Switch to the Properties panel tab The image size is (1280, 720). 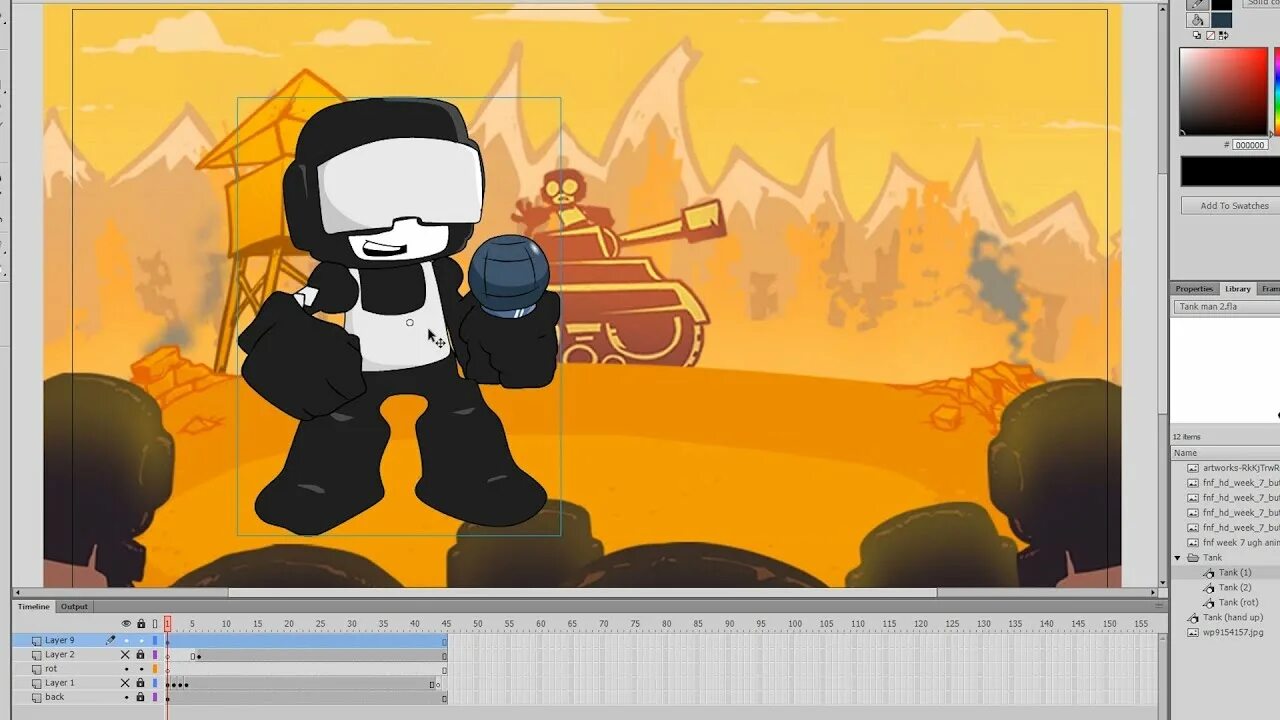pos(1194,289)
